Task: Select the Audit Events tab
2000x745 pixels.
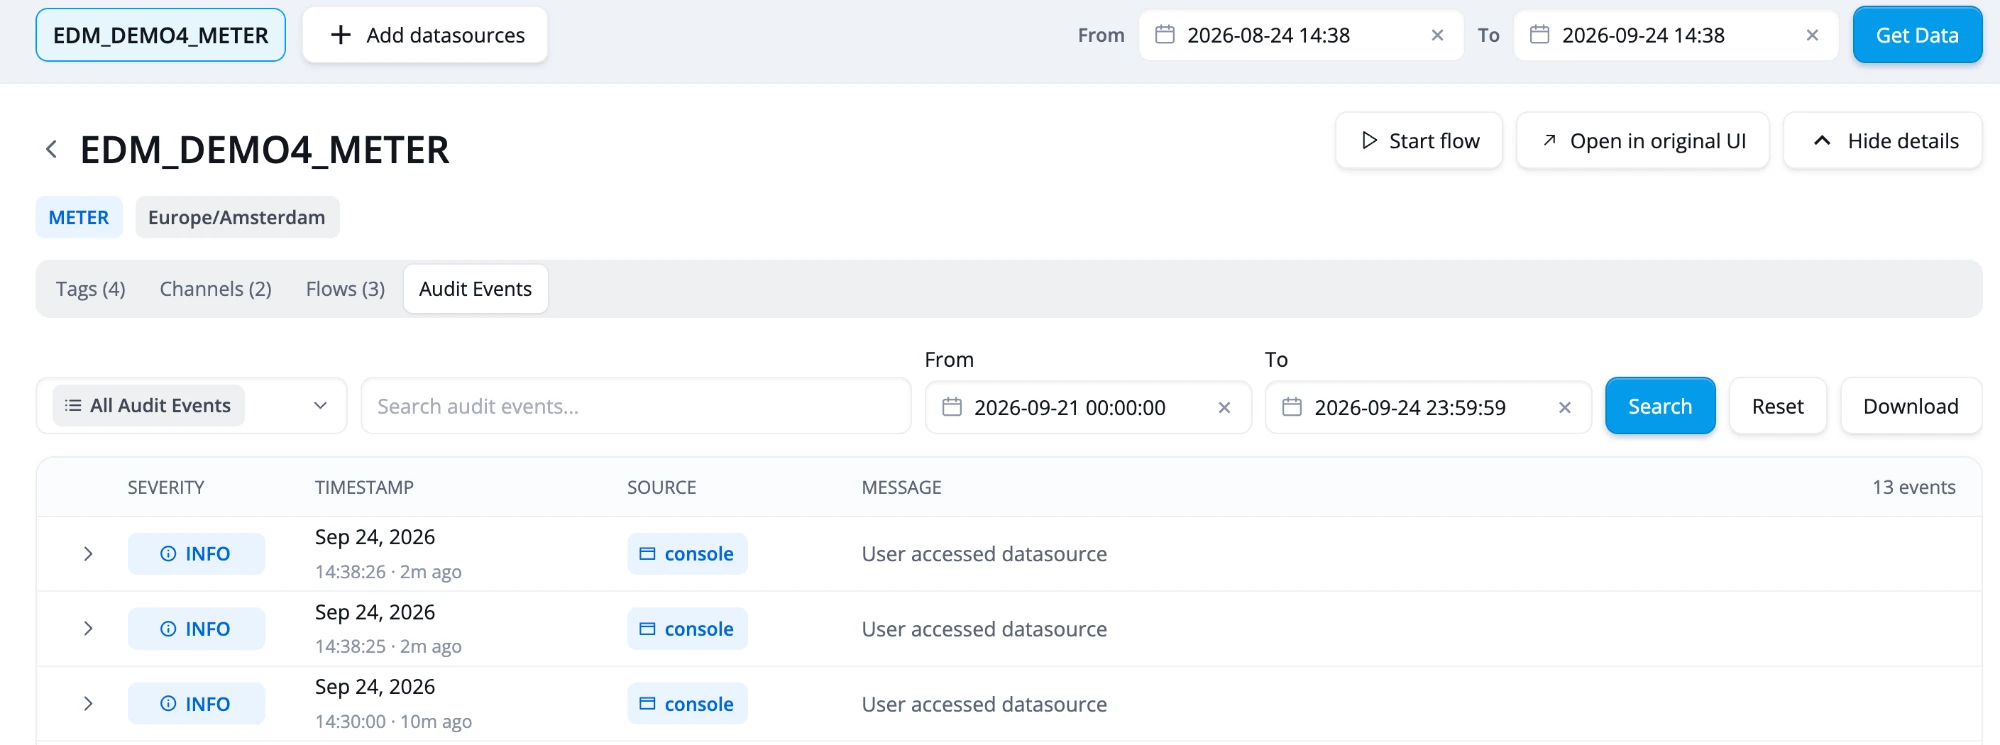Action: click(x=476, y=289)
